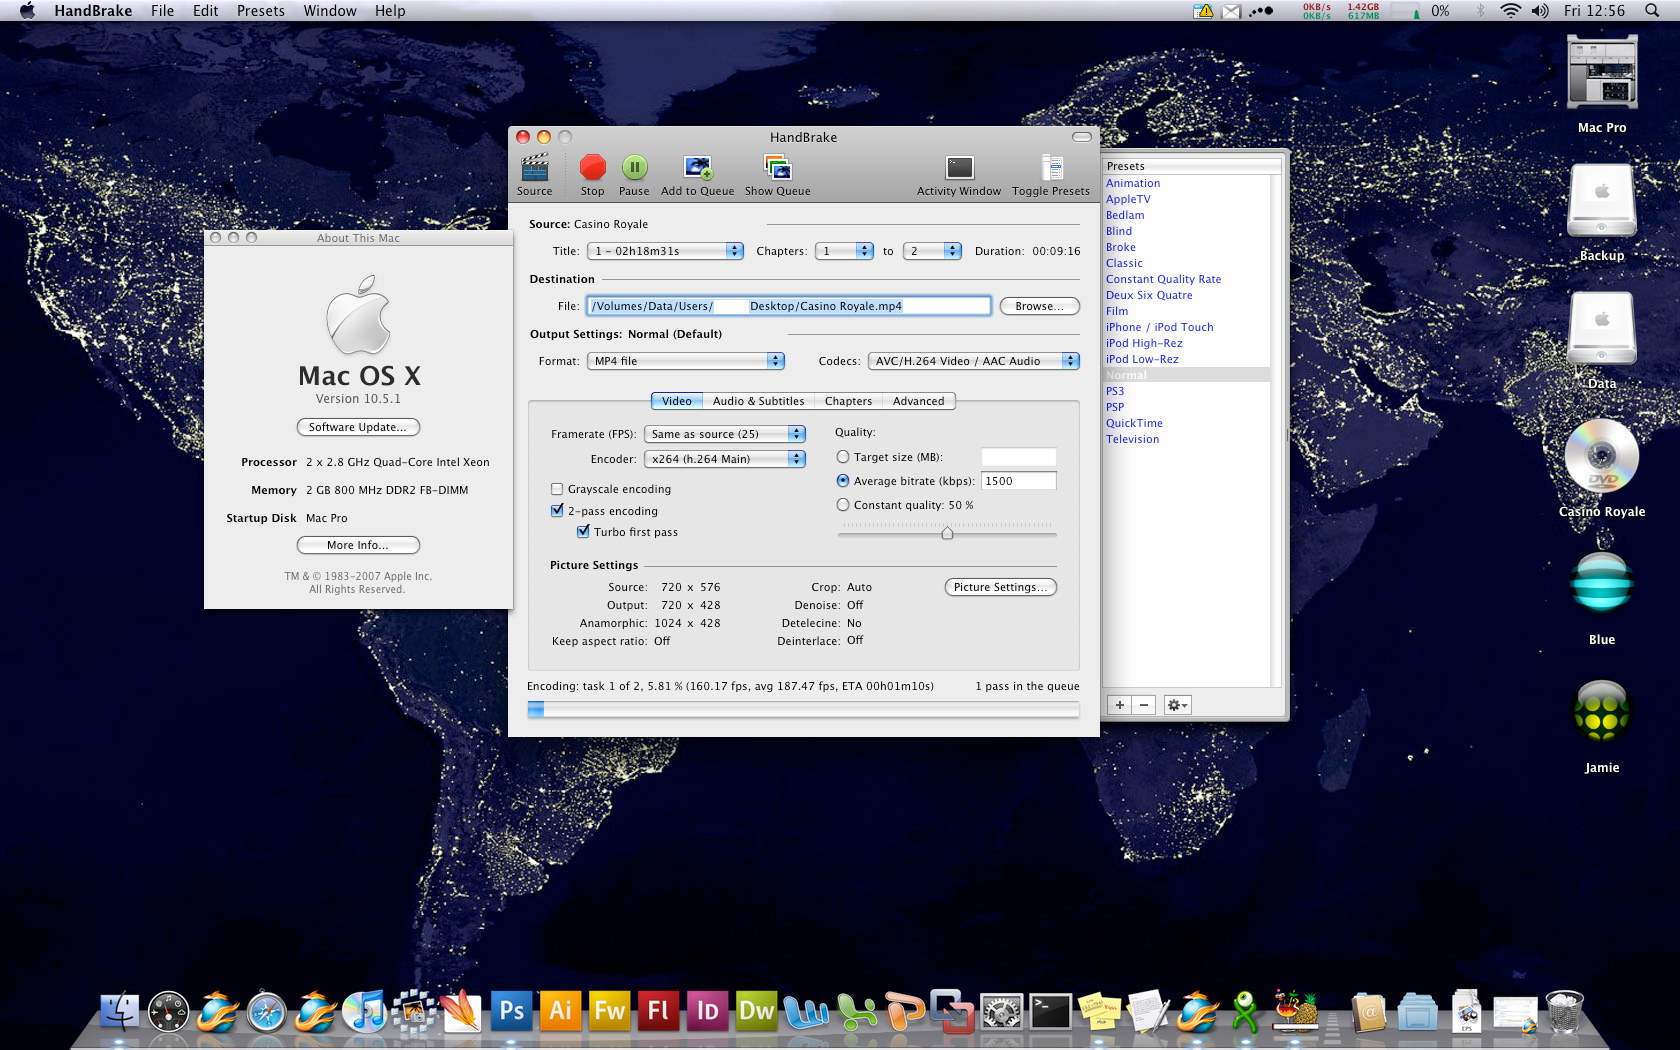Add a preset with the plus button
The image size is (1680, 1050).
click(x=1120, y=705)
